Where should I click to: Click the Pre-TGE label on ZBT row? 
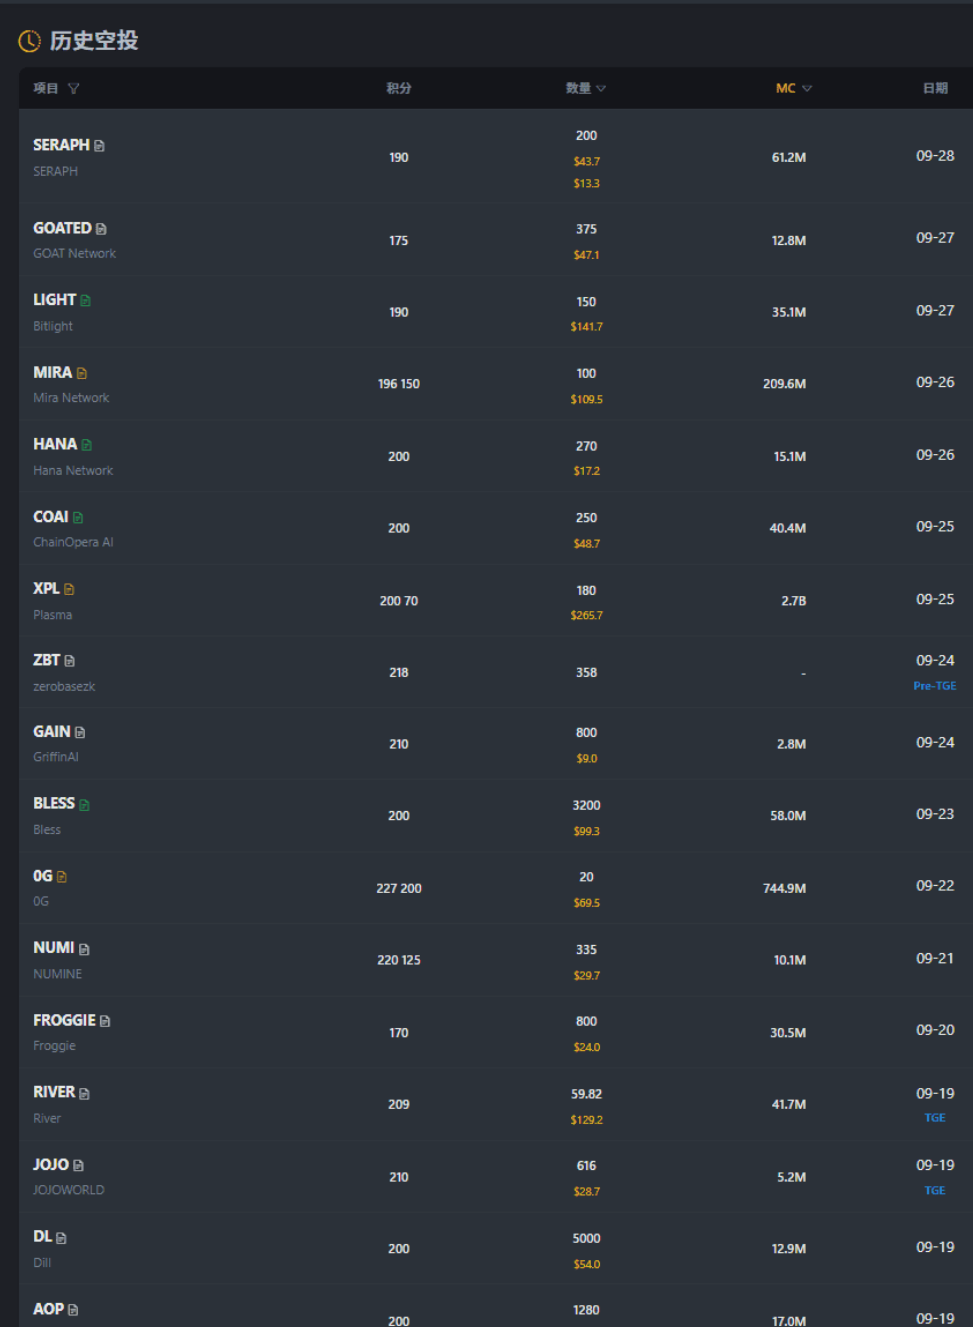(x=935, y=686)
